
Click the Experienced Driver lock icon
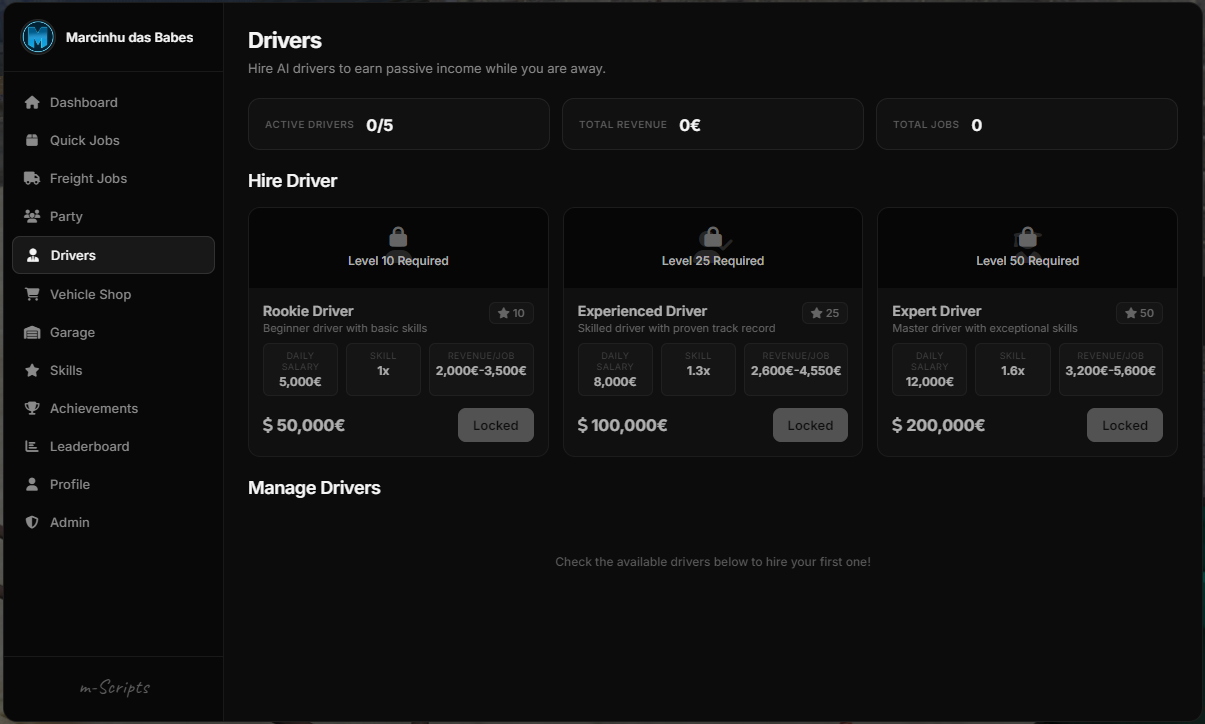pos(712,237)
